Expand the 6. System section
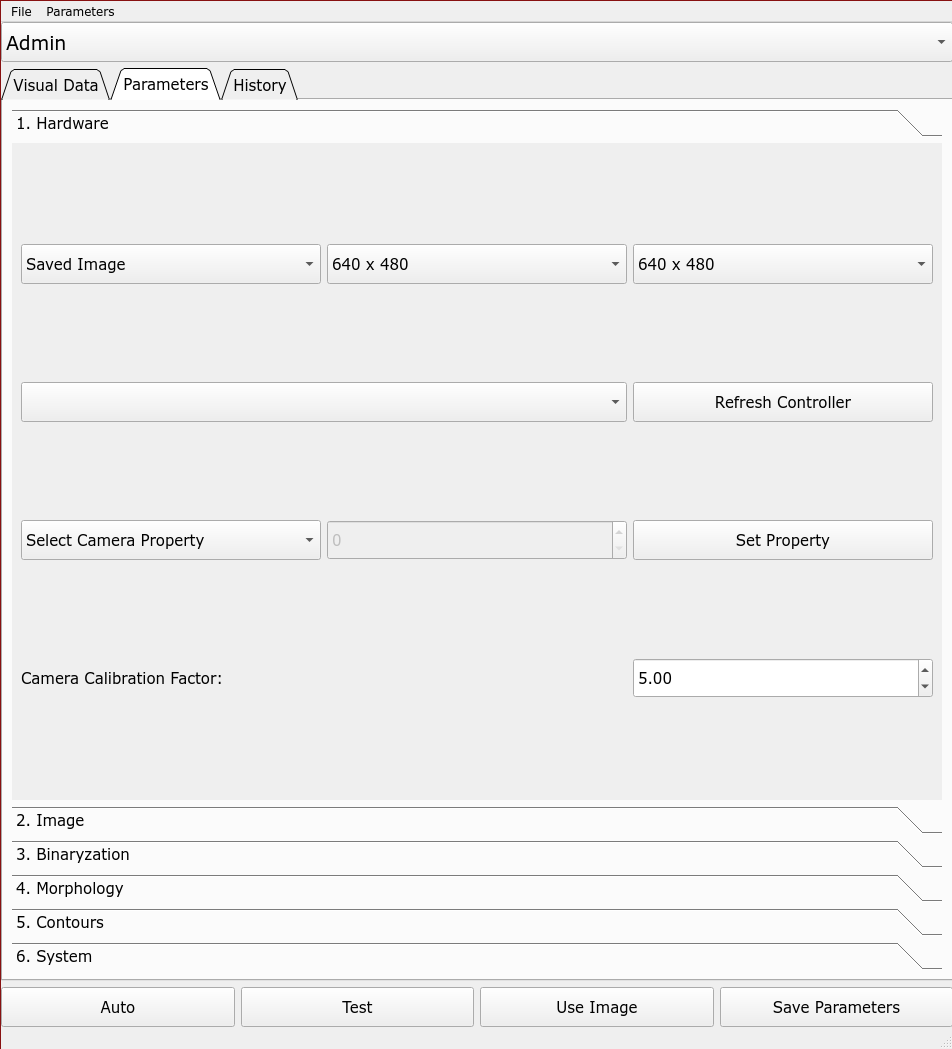The image size is (952, 1049). tap(476, 957)
